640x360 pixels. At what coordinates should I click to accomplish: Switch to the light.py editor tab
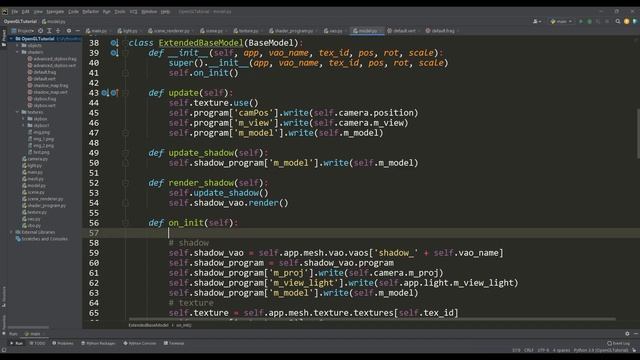point(130,31)
